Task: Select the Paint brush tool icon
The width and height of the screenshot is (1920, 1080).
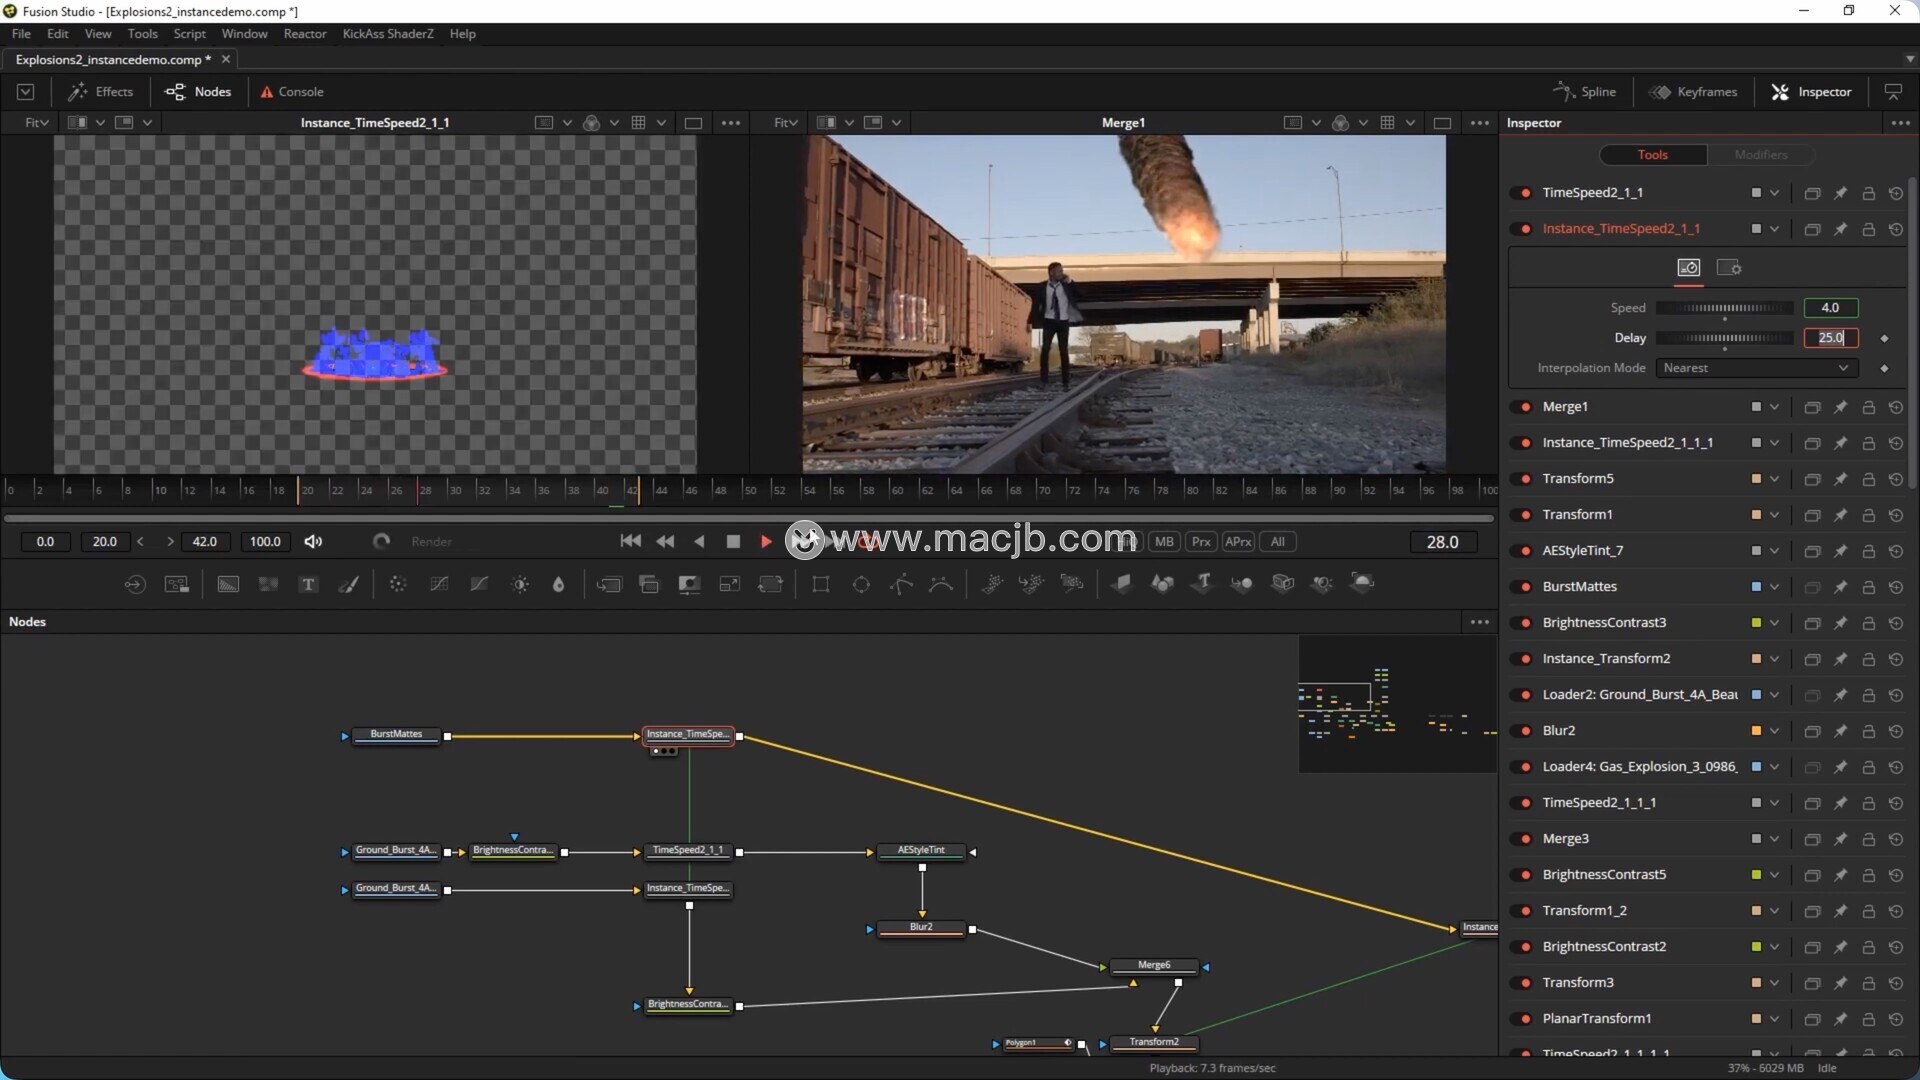Action: point(349,585)
